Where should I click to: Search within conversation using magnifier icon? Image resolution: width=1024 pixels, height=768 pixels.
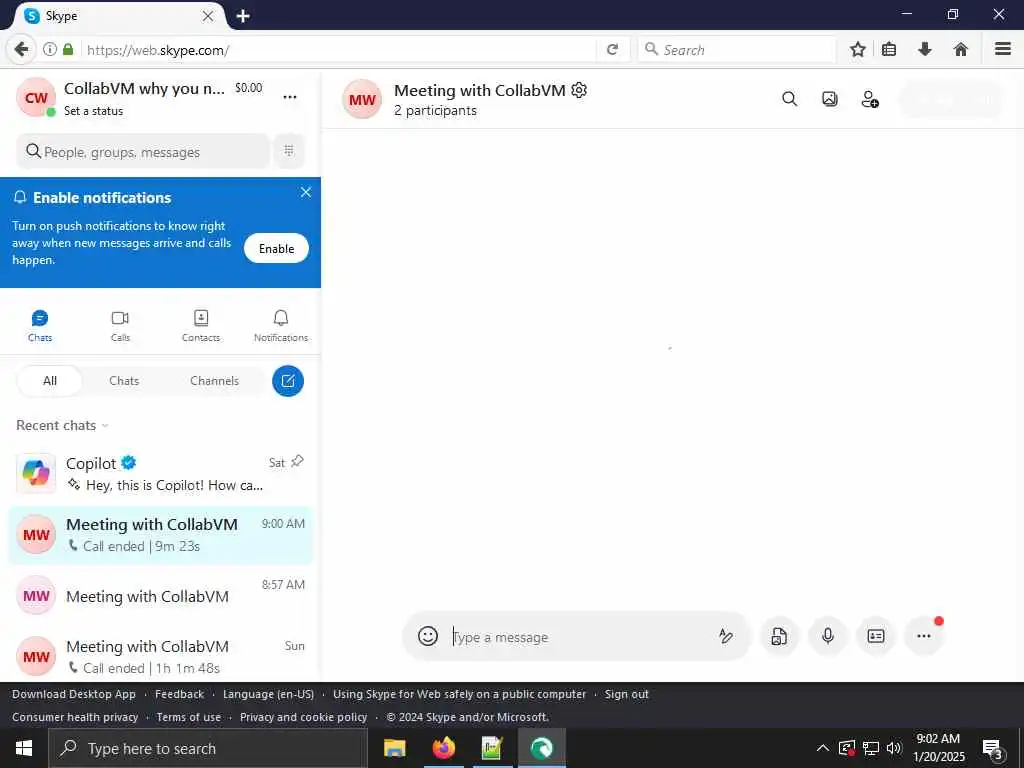point(790,99)
